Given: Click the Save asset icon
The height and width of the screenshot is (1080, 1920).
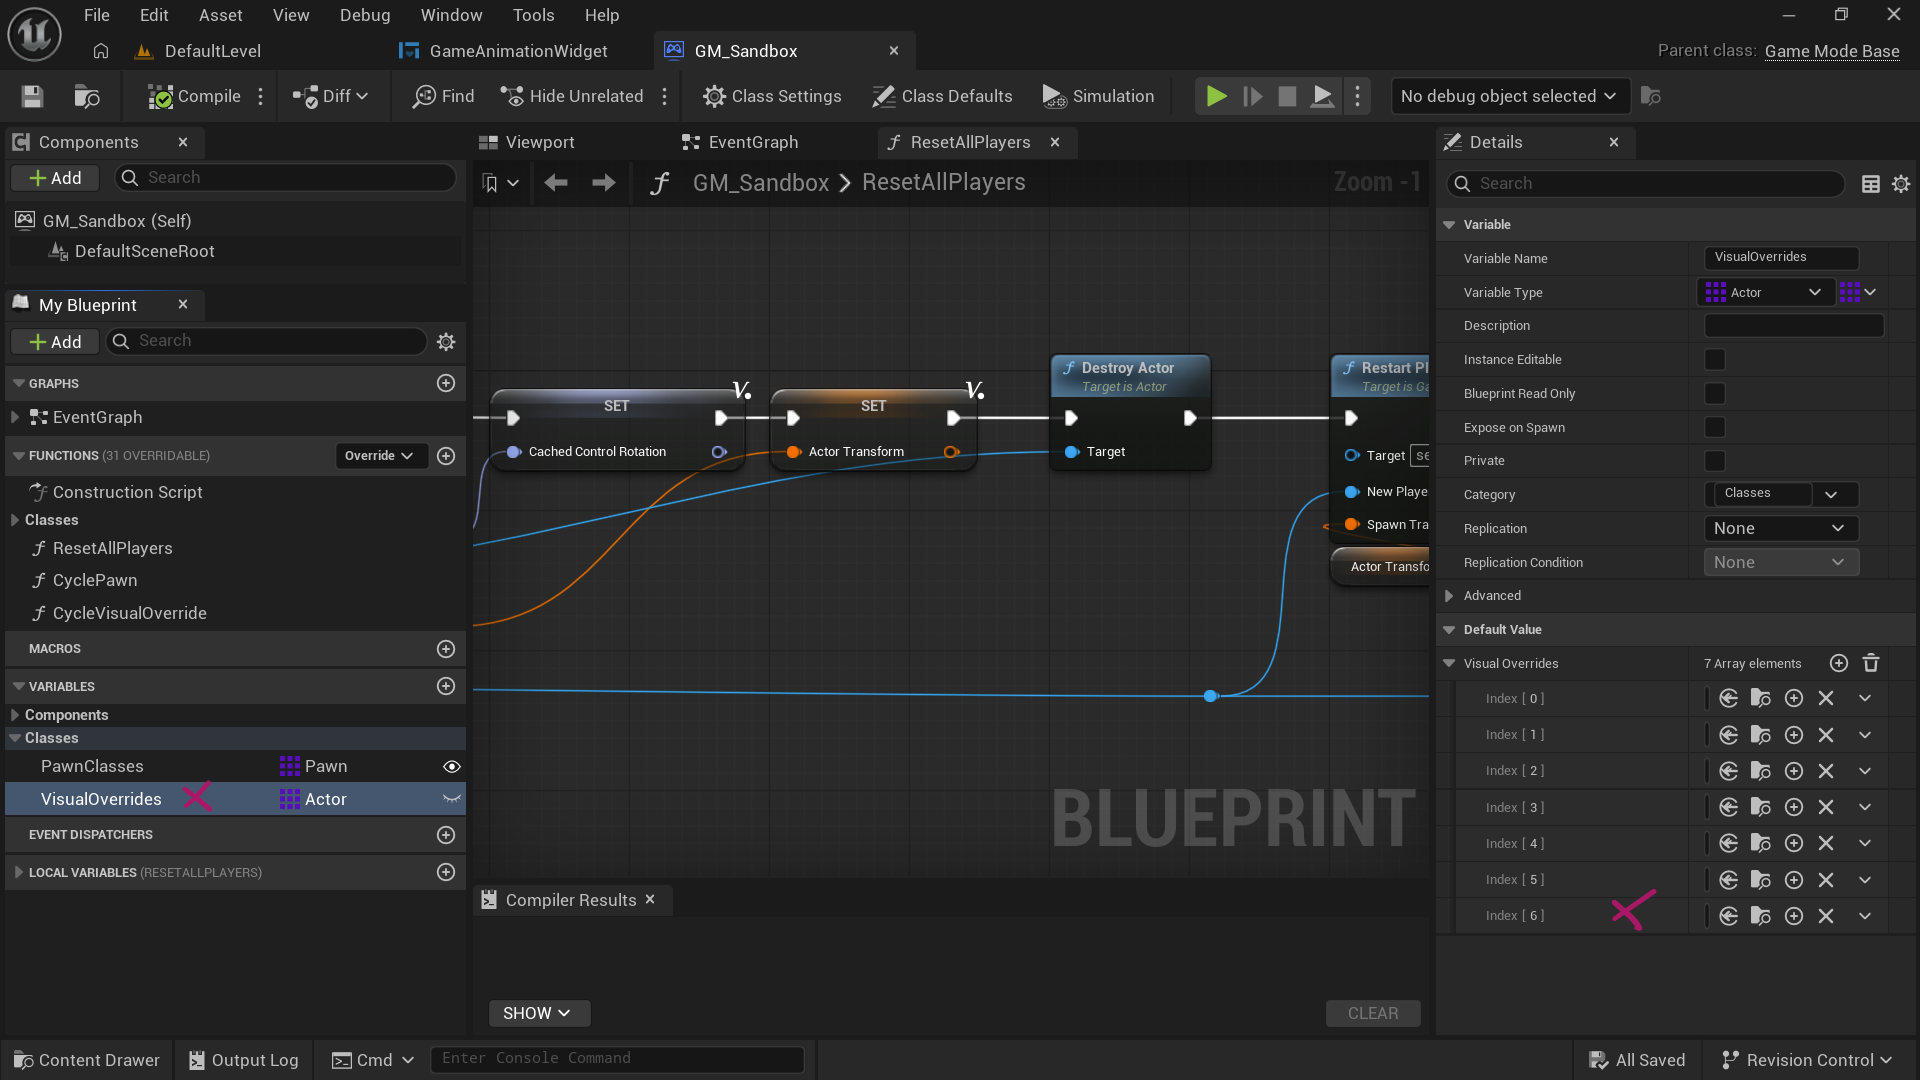Looking at the screenshot, I should pos(32,96).
